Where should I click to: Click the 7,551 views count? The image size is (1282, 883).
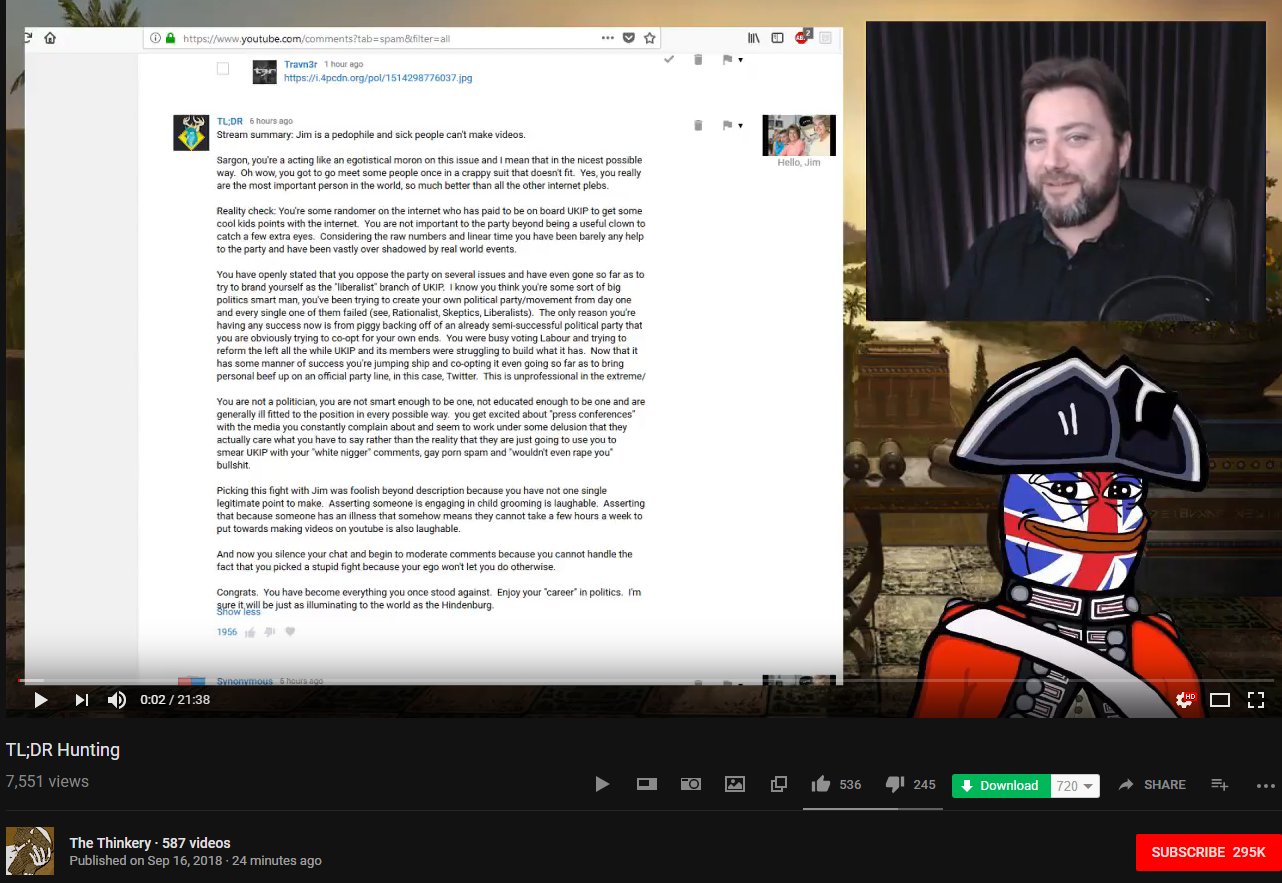click(x=47, y=781)
